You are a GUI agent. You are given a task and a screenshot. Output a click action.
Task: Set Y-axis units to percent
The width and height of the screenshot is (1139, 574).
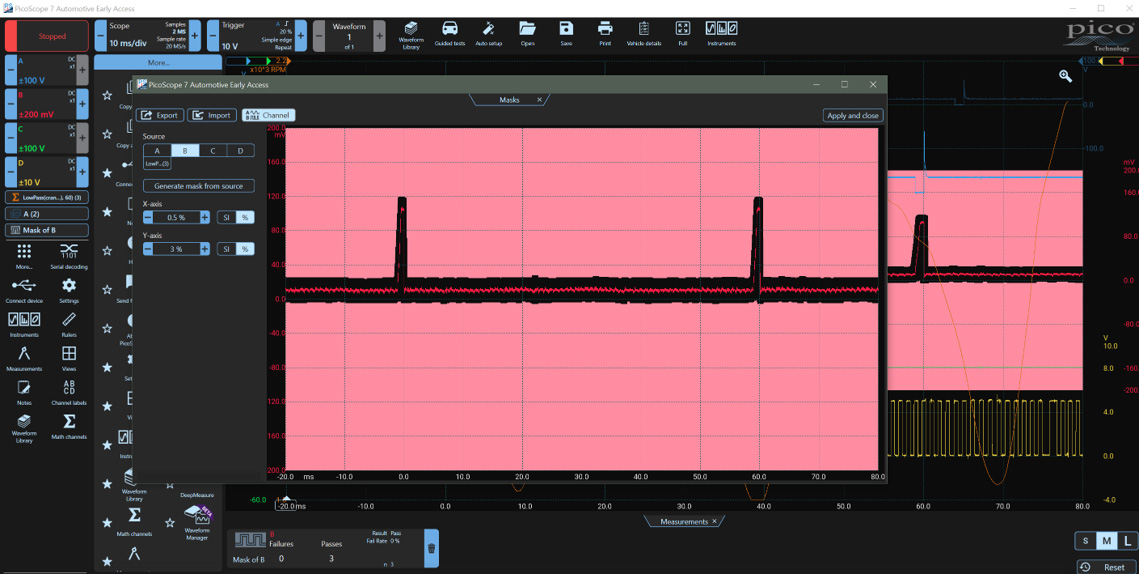[244, 249]
